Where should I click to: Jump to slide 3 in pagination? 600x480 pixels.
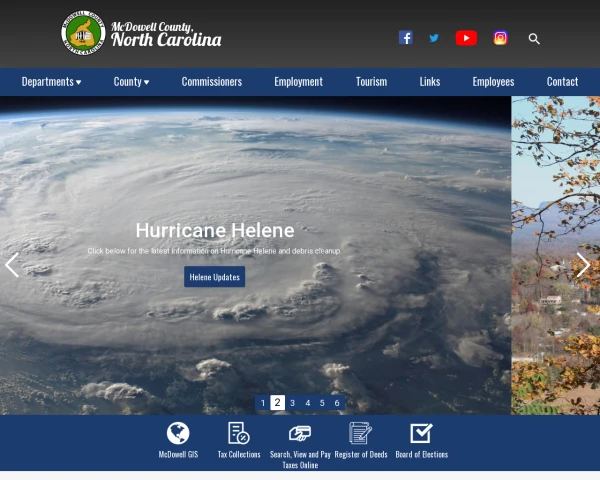(292, 403)
